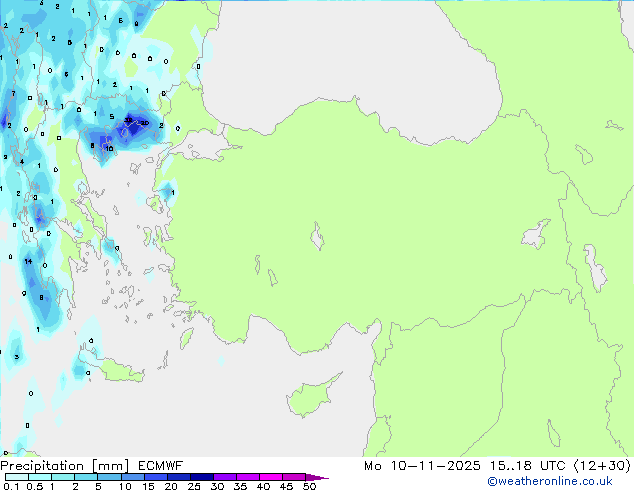Viewport: 634px width, 490px height.
Task: Click the "20" value in the dark blue area
Action: pos(145,123)
